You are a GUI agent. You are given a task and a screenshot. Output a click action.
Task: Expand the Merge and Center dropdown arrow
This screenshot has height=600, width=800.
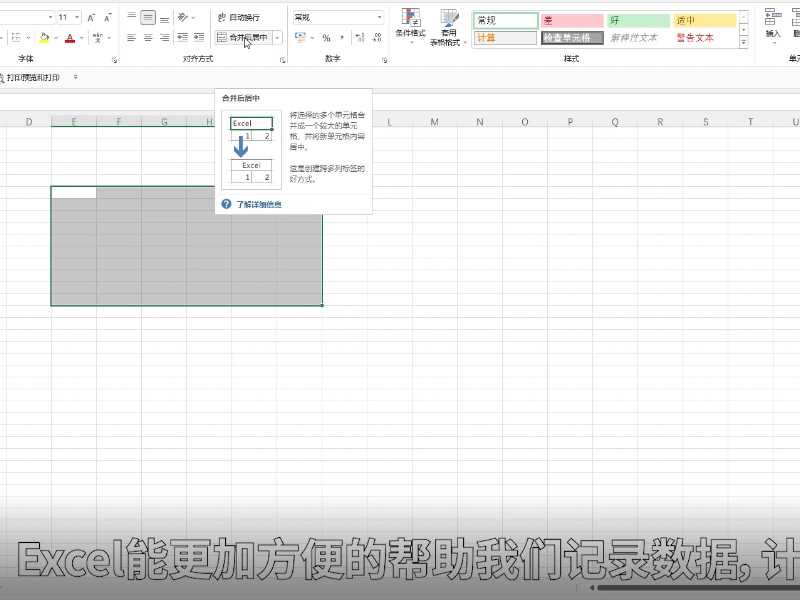pyautogui.click(x=275, y=36)
